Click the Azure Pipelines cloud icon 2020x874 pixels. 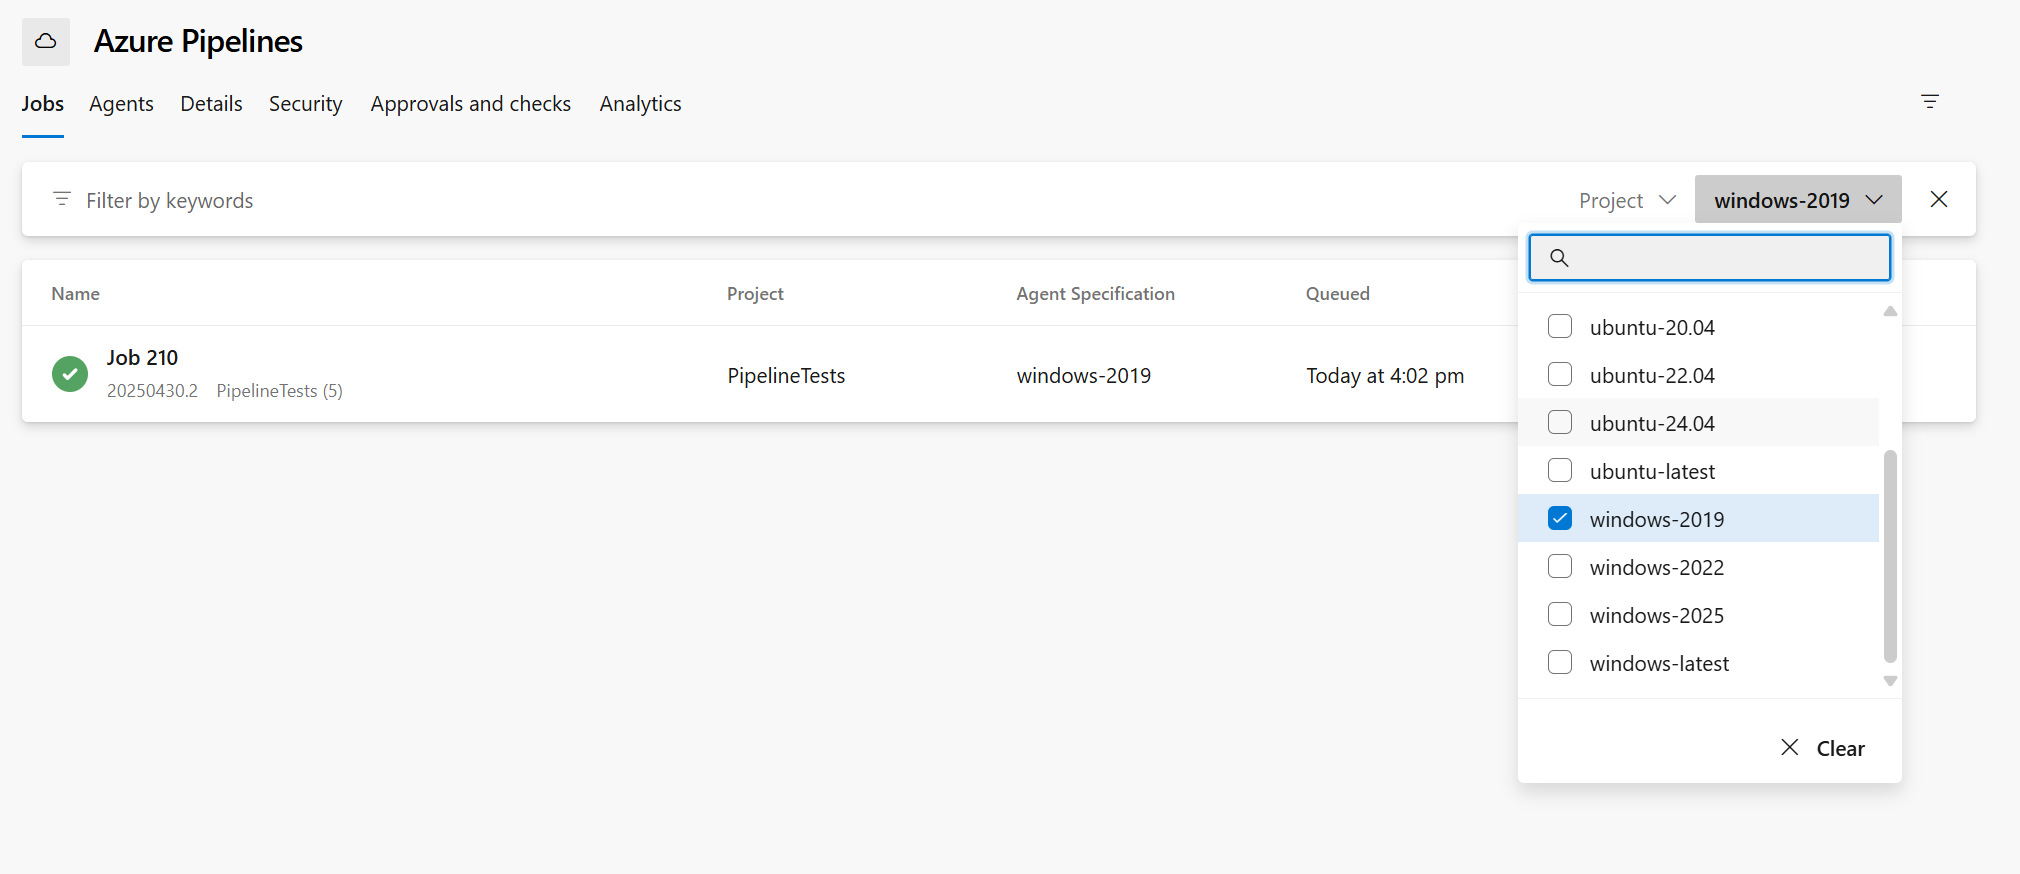click(46, 42)
